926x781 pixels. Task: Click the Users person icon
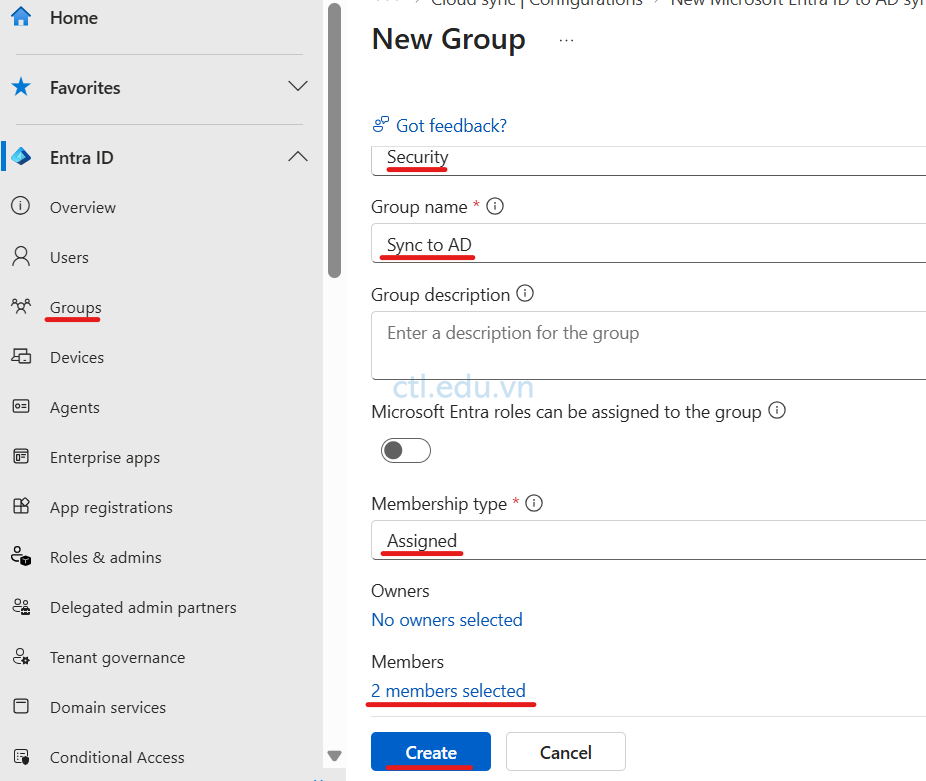pyautogui.click(x=21, y=256)
